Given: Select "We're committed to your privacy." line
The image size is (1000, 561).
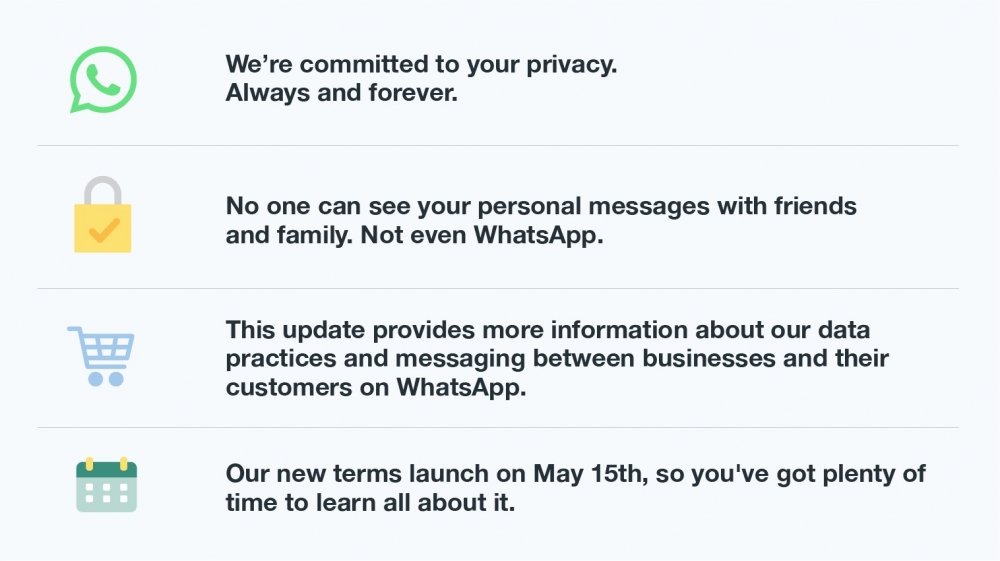Looking at the screenshot, I should pos(421,64).
